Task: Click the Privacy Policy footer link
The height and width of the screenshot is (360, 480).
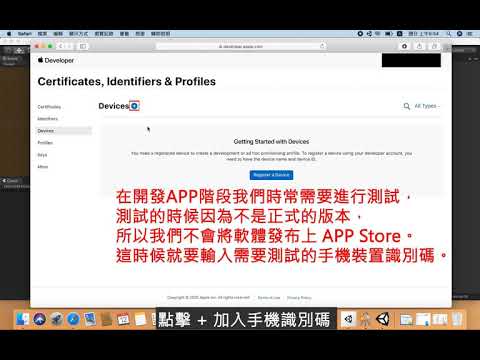Action: (x=299, y=298)
